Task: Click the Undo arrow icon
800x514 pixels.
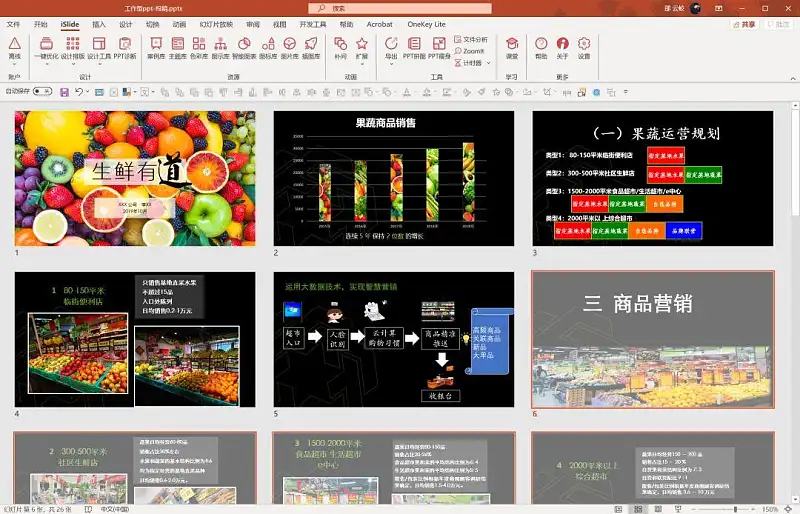Action: 79,92
